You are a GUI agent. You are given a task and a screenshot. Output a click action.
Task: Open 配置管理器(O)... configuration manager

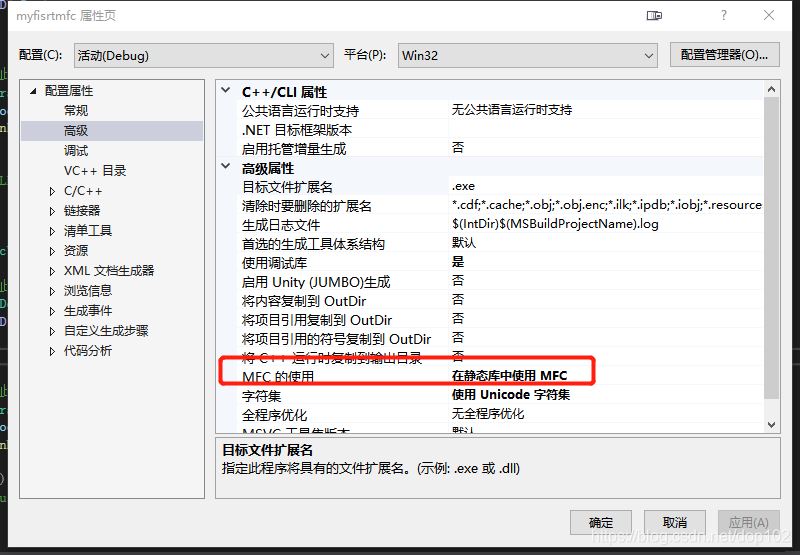coord(724,55)
